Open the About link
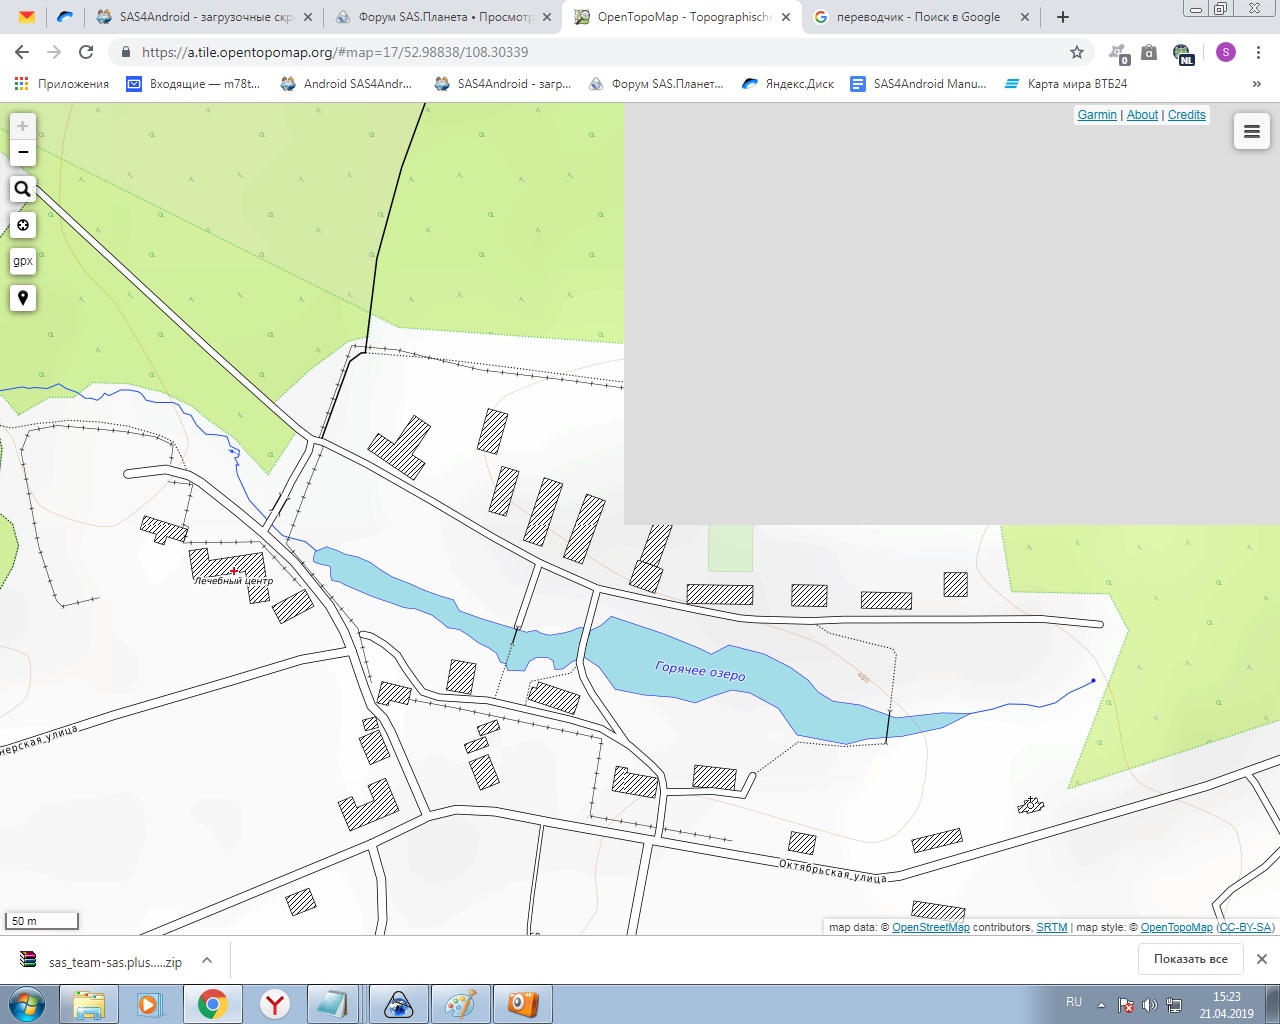This screenshot has width=1280, height=1024. tap(1142, 115)
